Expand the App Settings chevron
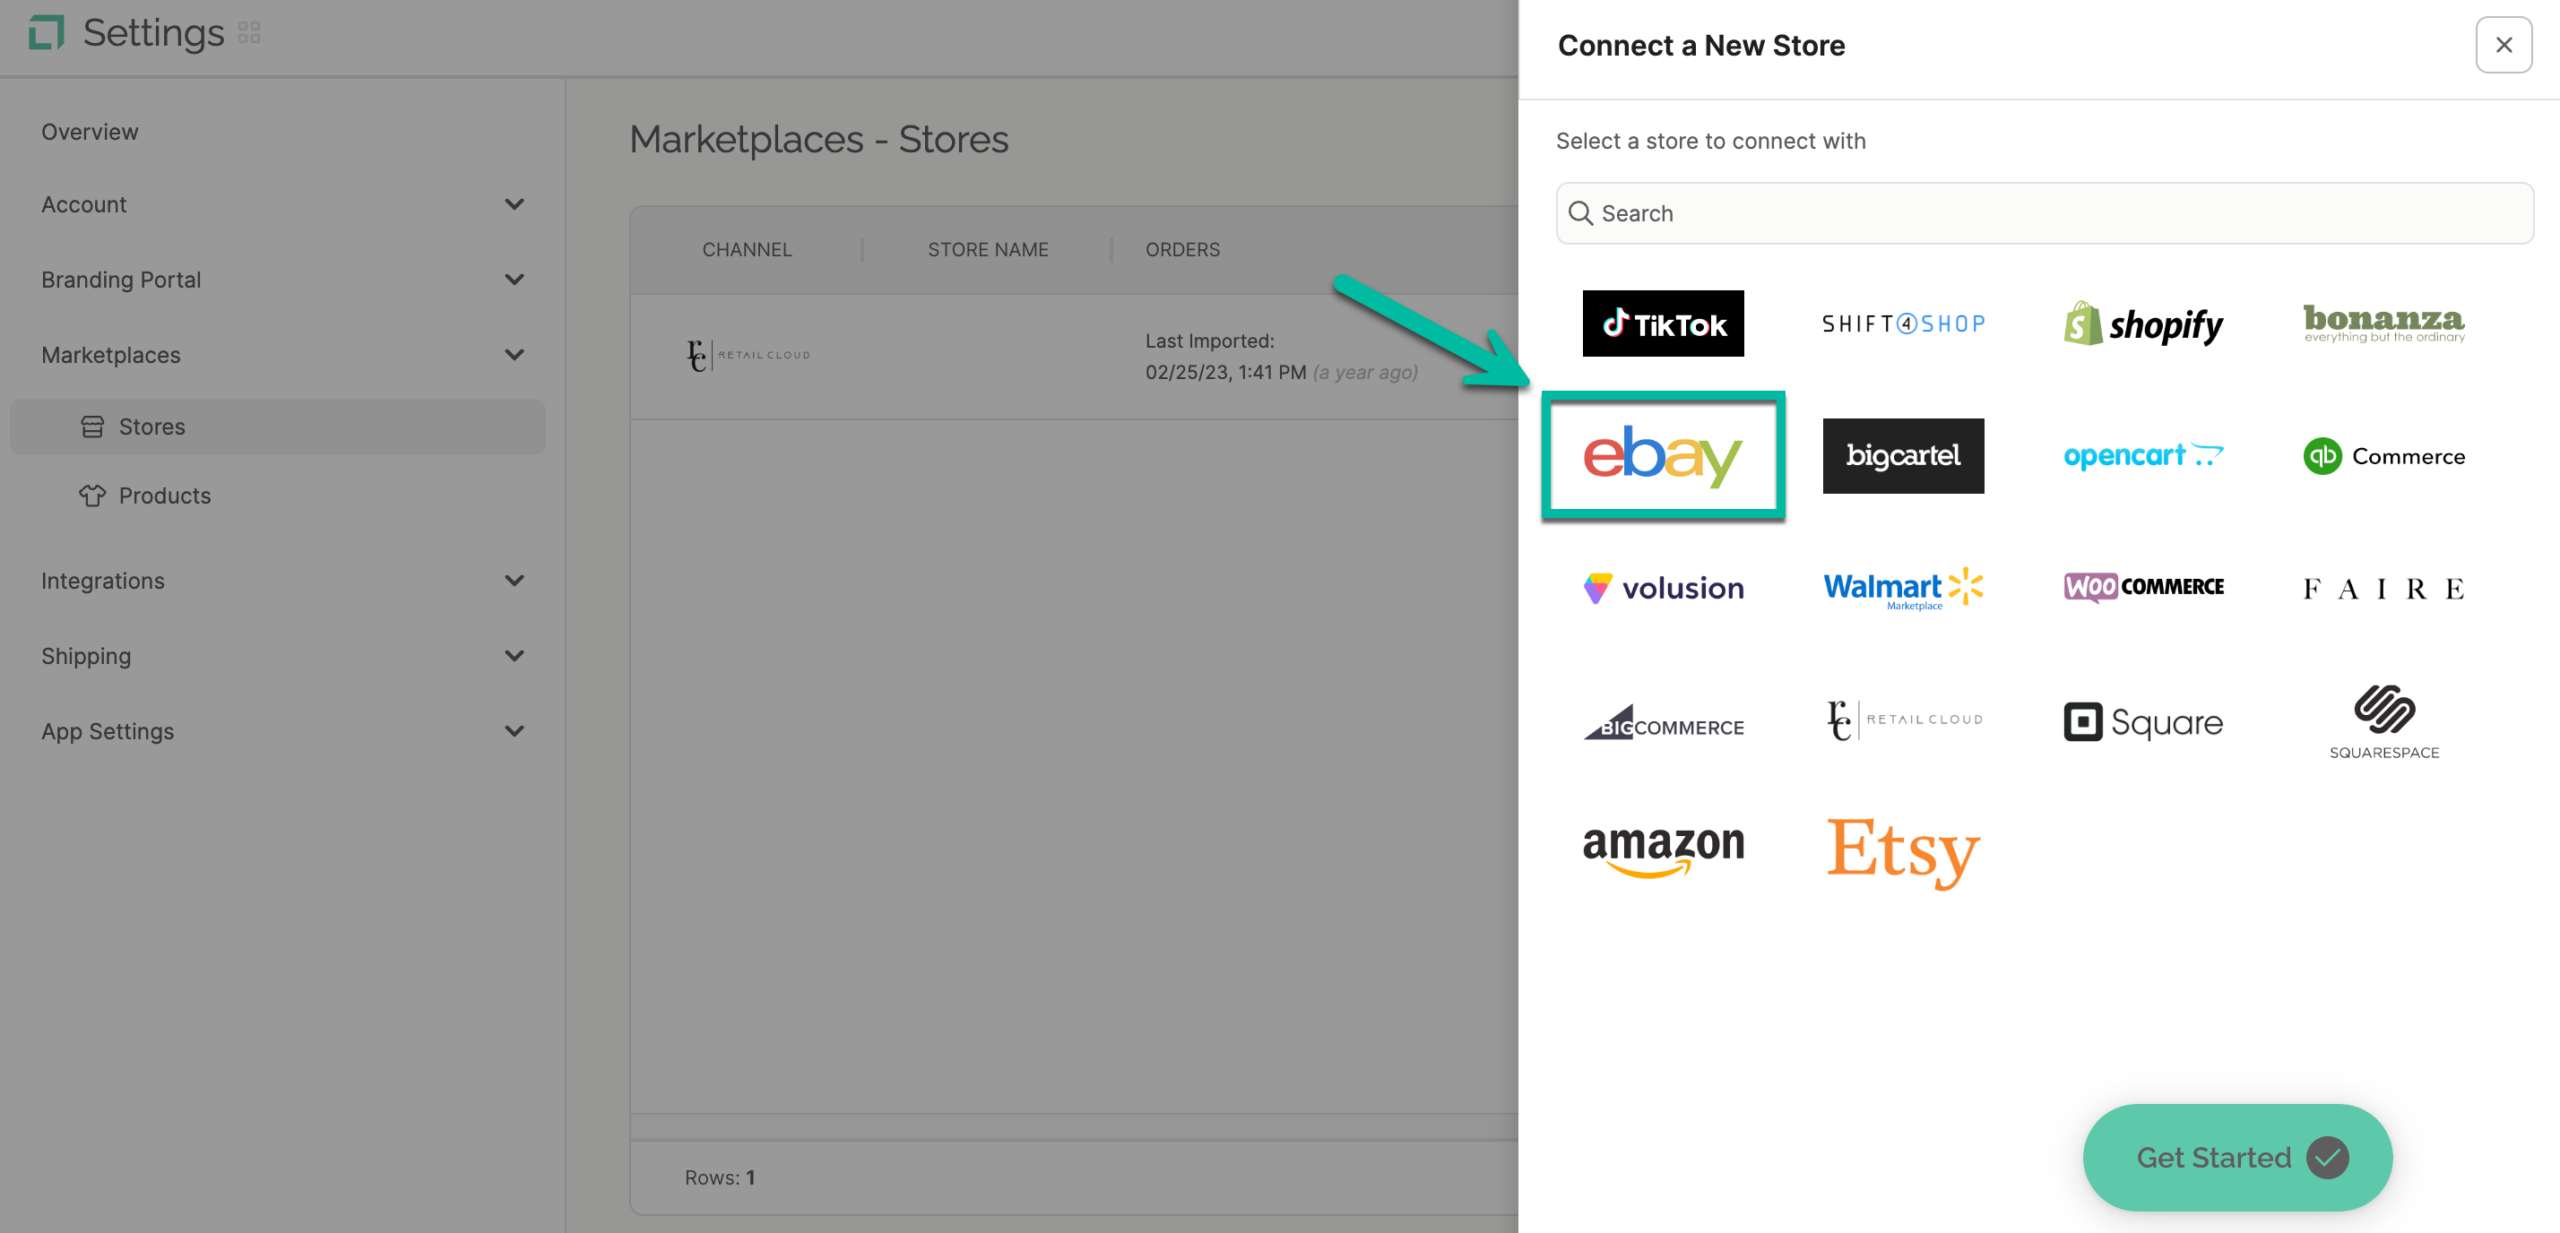Screen dimensions: 2560x1233 click(x=514, y=731)
